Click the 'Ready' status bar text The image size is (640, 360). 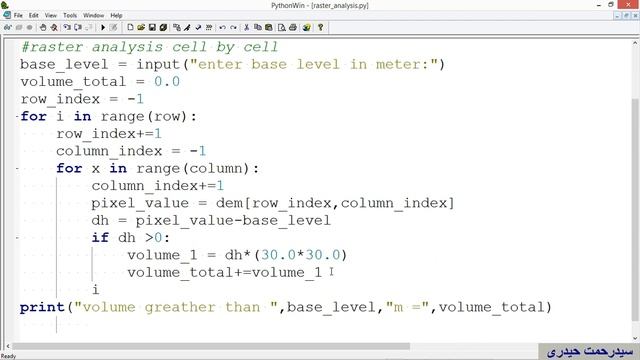point(8,356)
